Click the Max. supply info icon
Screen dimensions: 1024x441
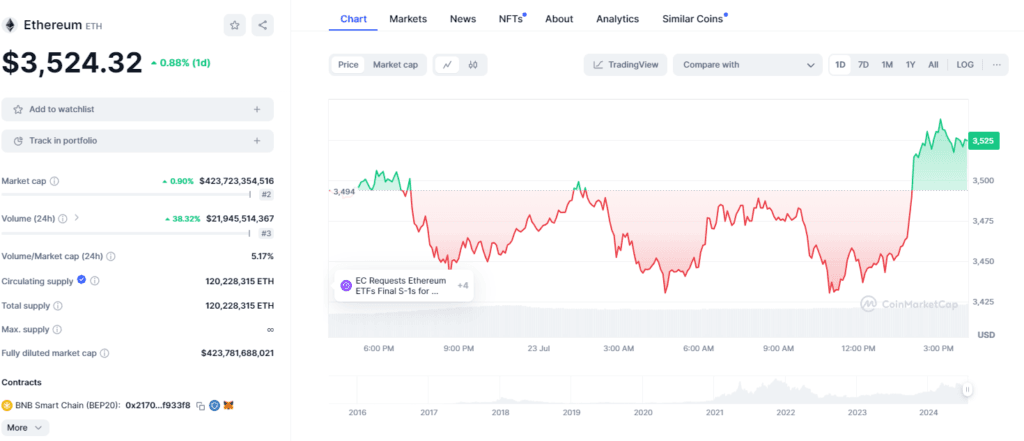(57, 329)
